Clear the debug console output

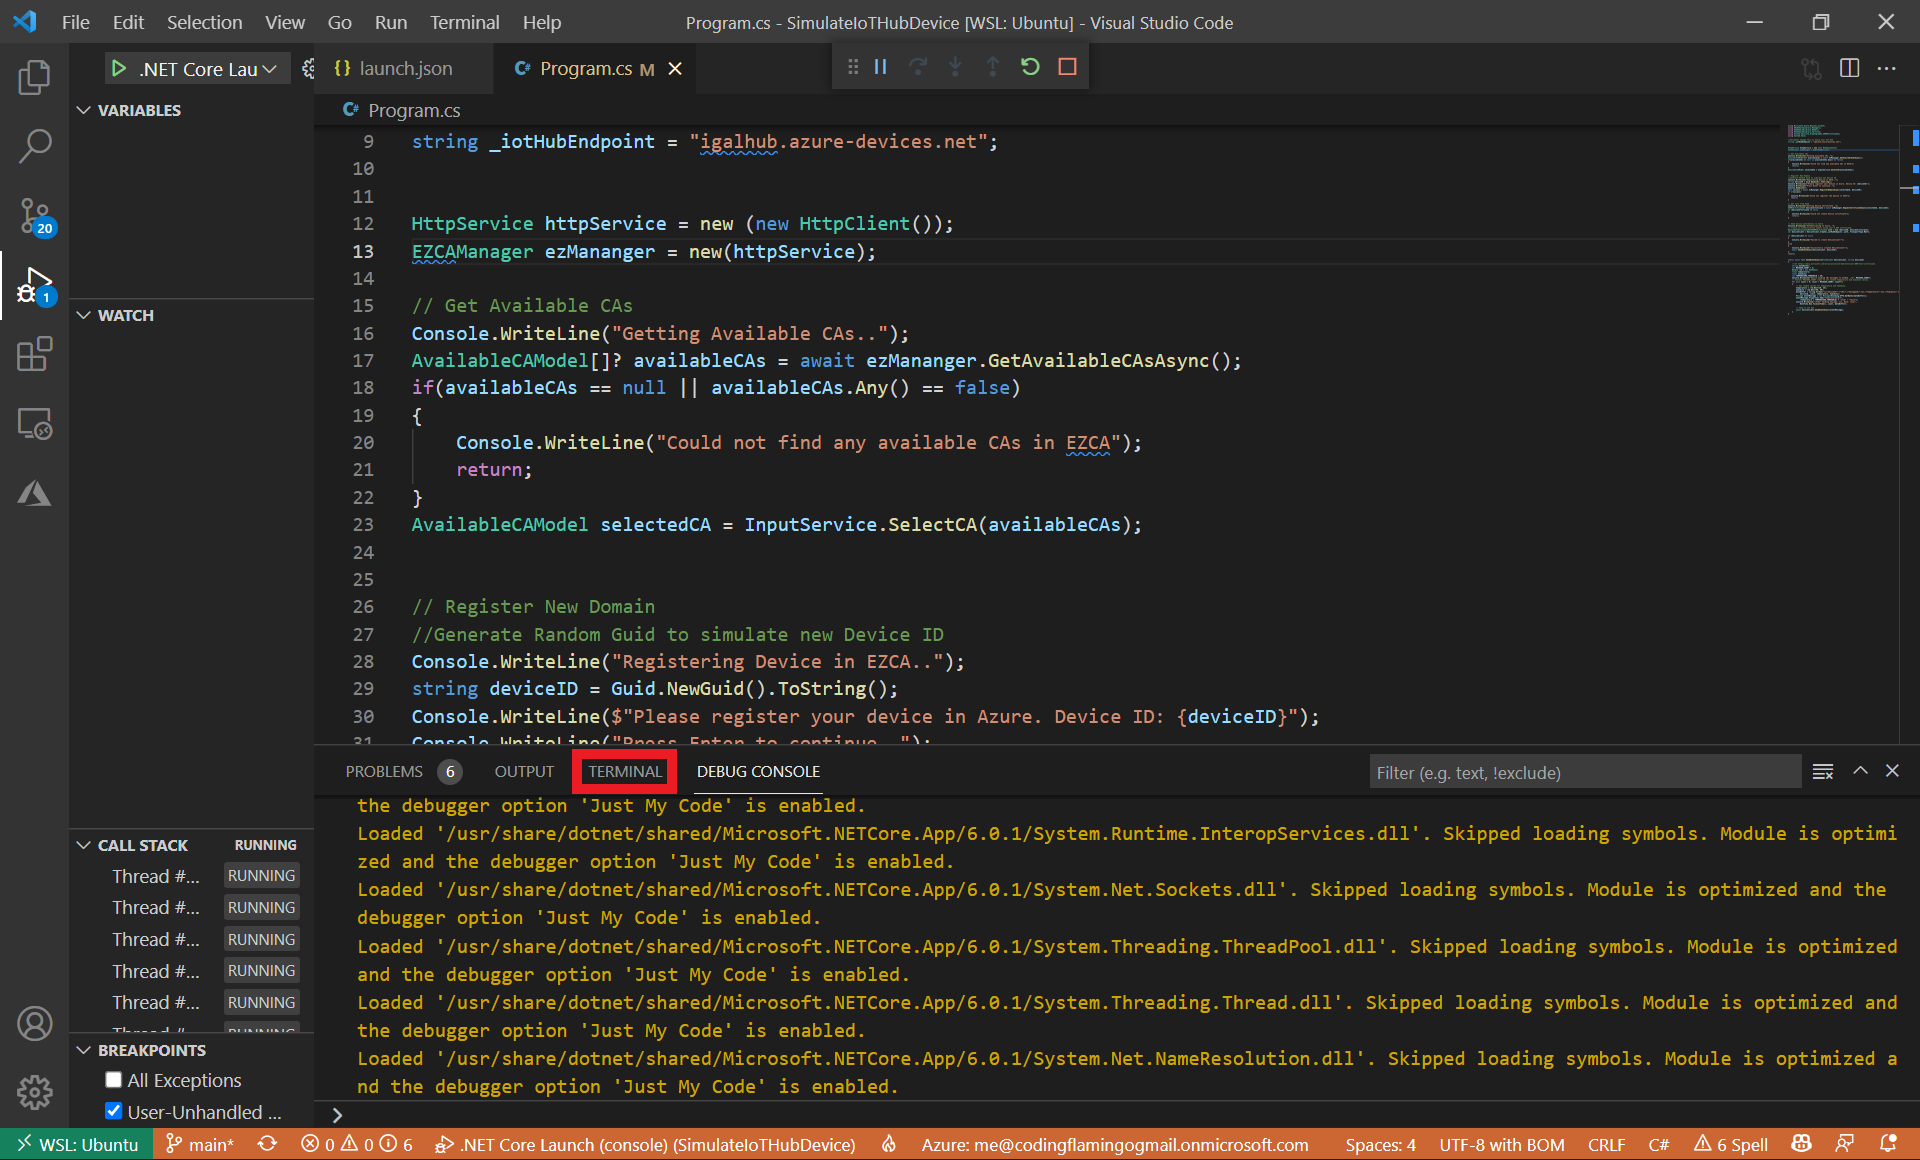pyautogui.click(x=1823, y=772)
